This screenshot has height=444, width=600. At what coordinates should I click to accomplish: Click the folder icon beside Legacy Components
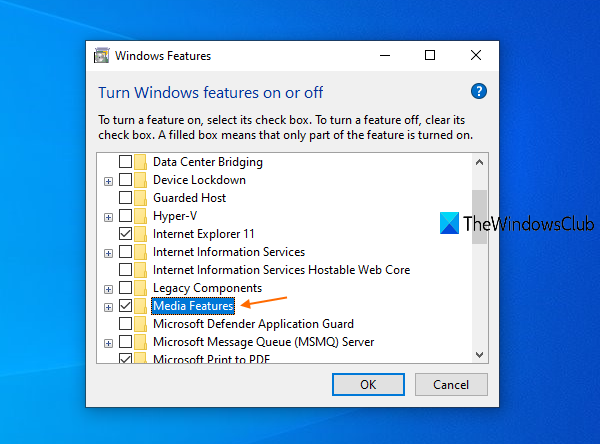point(140,288)
